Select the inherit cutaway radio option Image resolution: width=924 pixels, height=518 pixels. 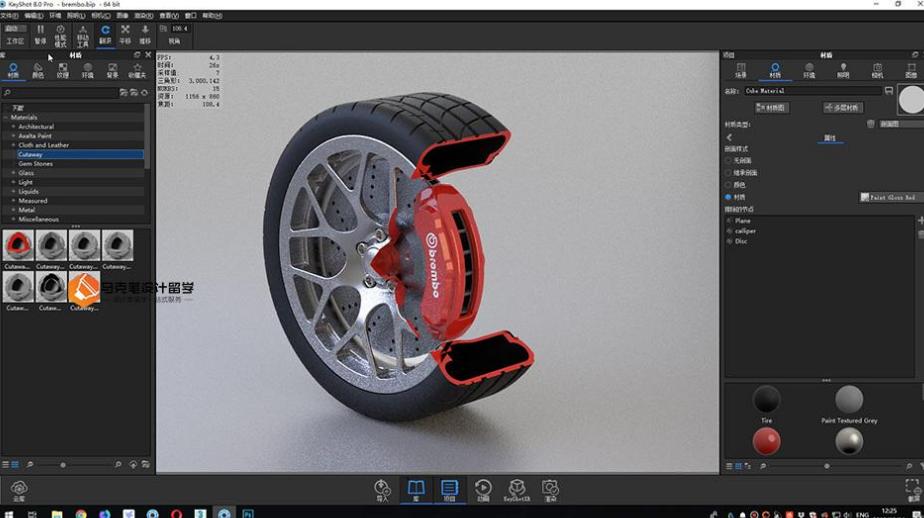tap(728, 173)
